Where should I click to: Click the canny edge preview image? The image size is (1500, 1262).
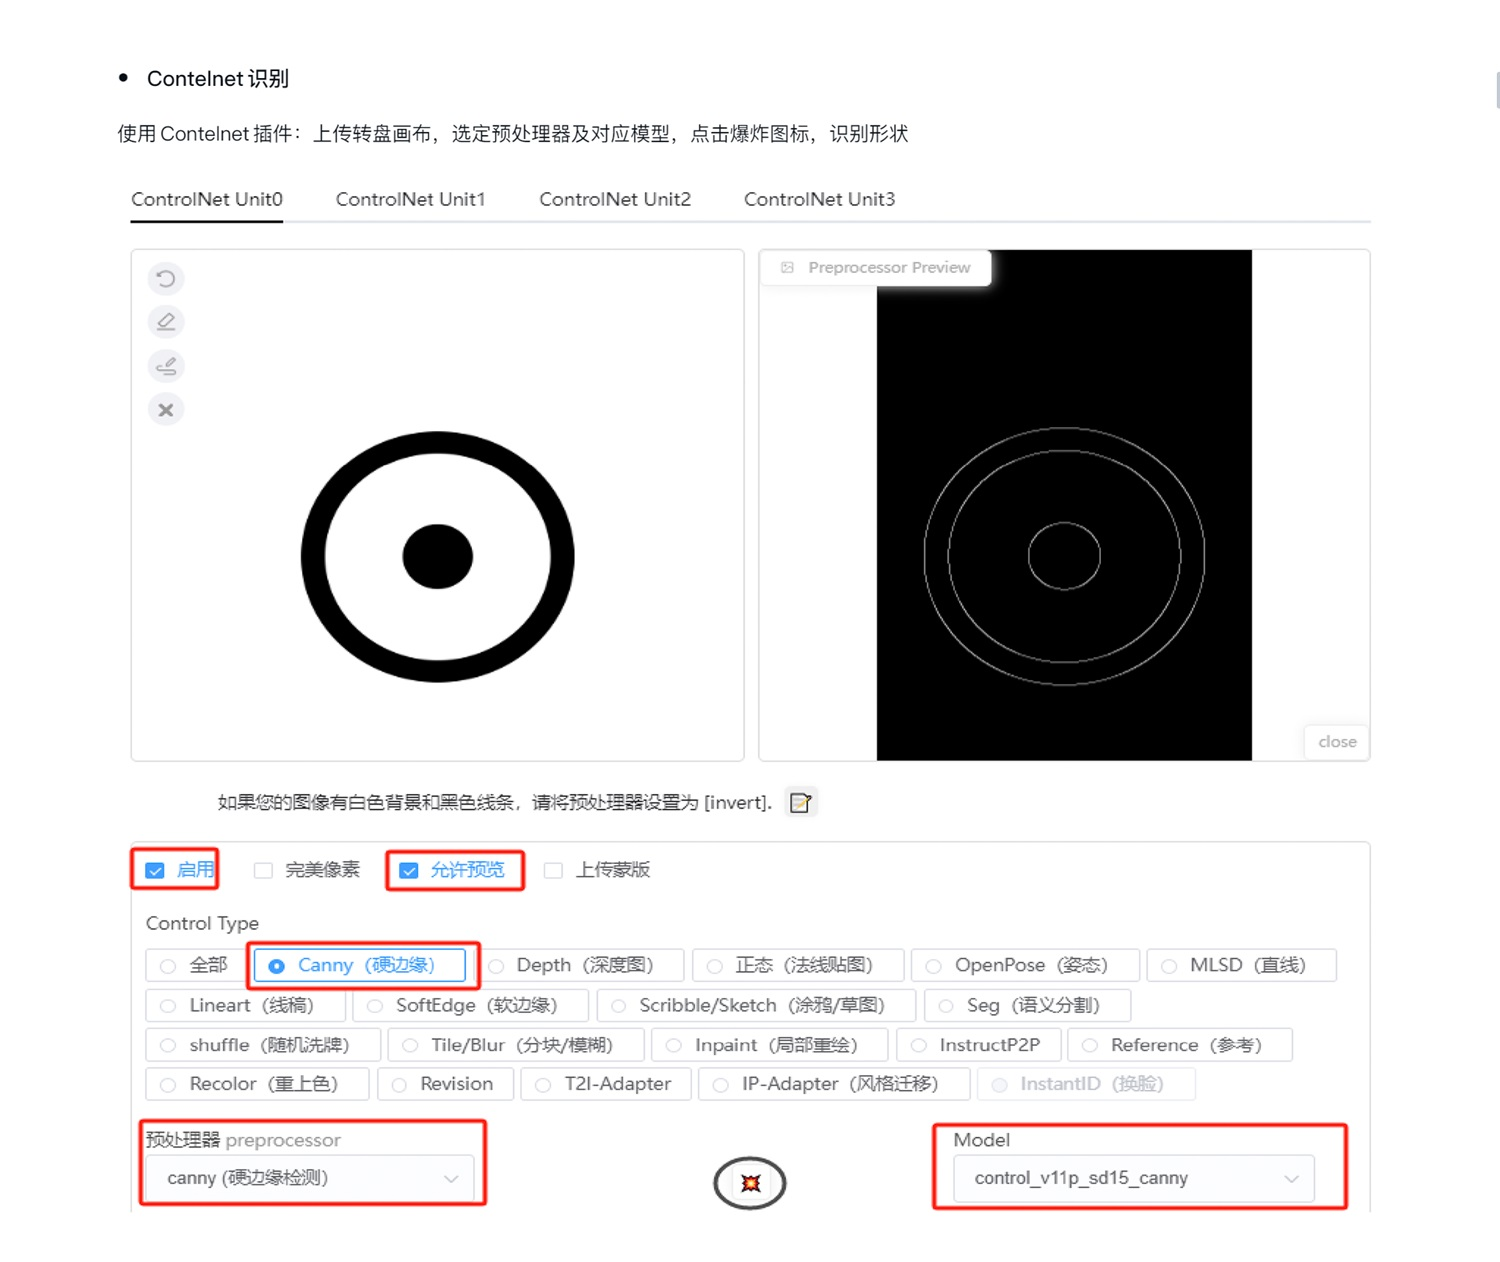[x=1064, y=505]
